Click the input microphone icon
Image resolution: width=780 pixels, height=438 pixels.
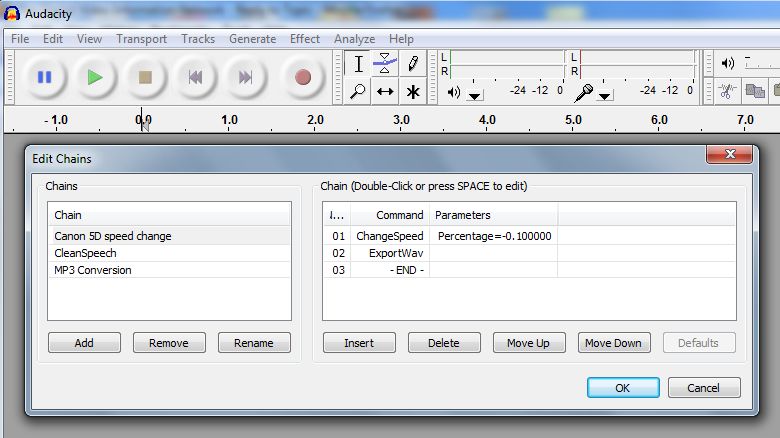pos(583,93)
